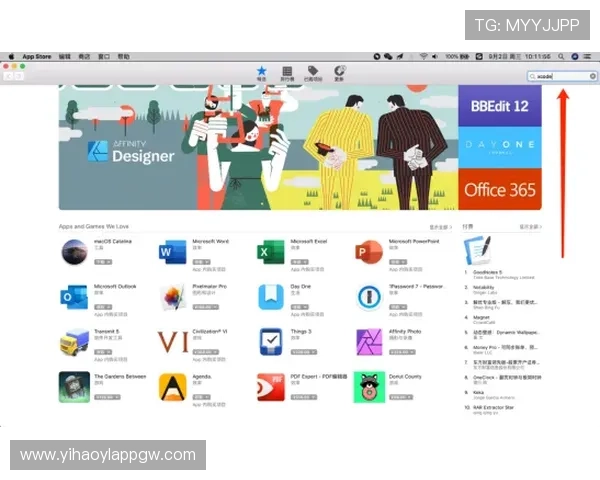Click the BBEdit 12 promo tile
600x480 pixels.
click(x=501, y=105)
